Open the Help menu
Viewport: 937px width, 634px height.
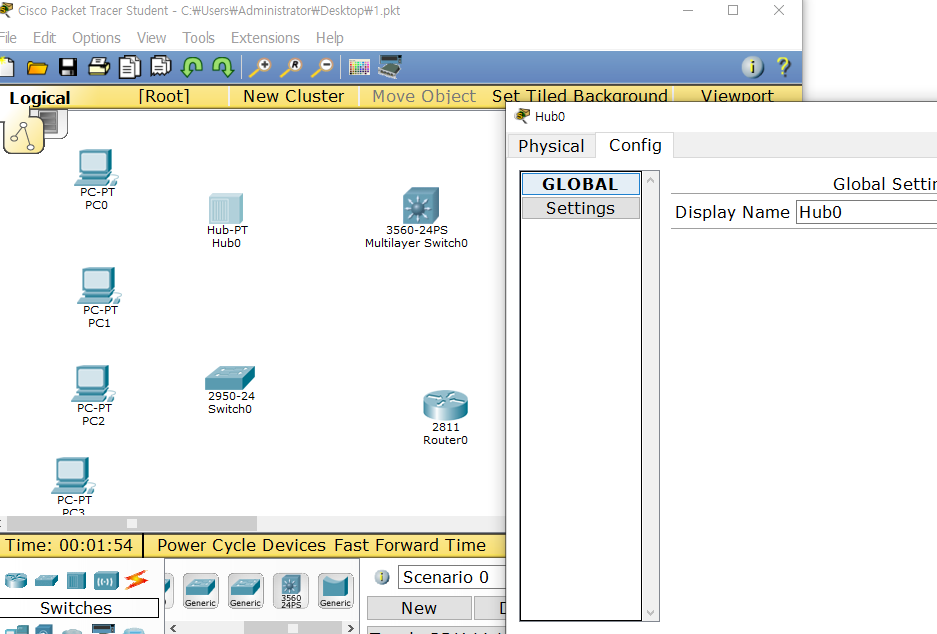pos(330,38)
